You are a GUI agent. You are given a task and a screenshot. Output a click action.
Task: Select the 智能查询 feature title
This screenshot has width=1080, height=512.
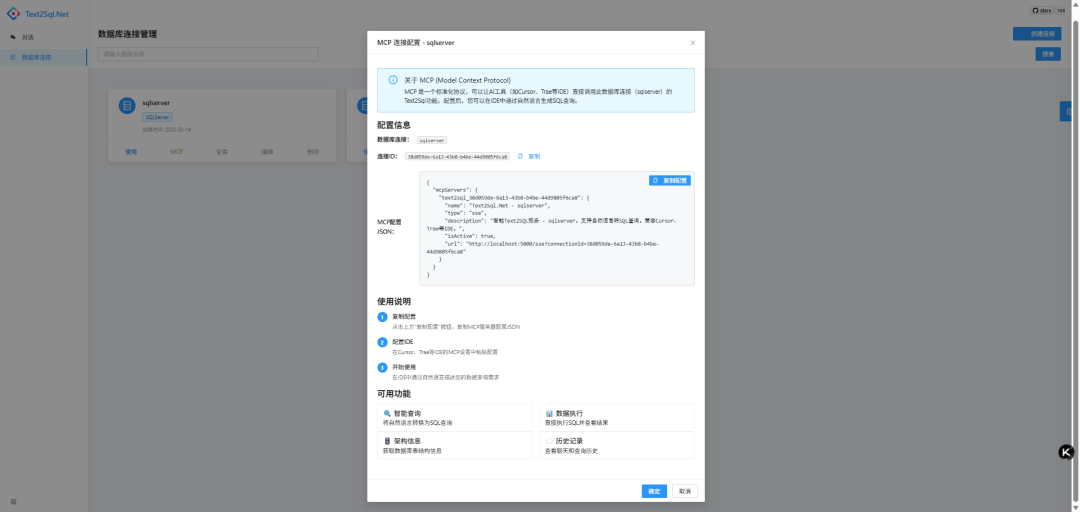pyautogui.click(x=407, y=413)
